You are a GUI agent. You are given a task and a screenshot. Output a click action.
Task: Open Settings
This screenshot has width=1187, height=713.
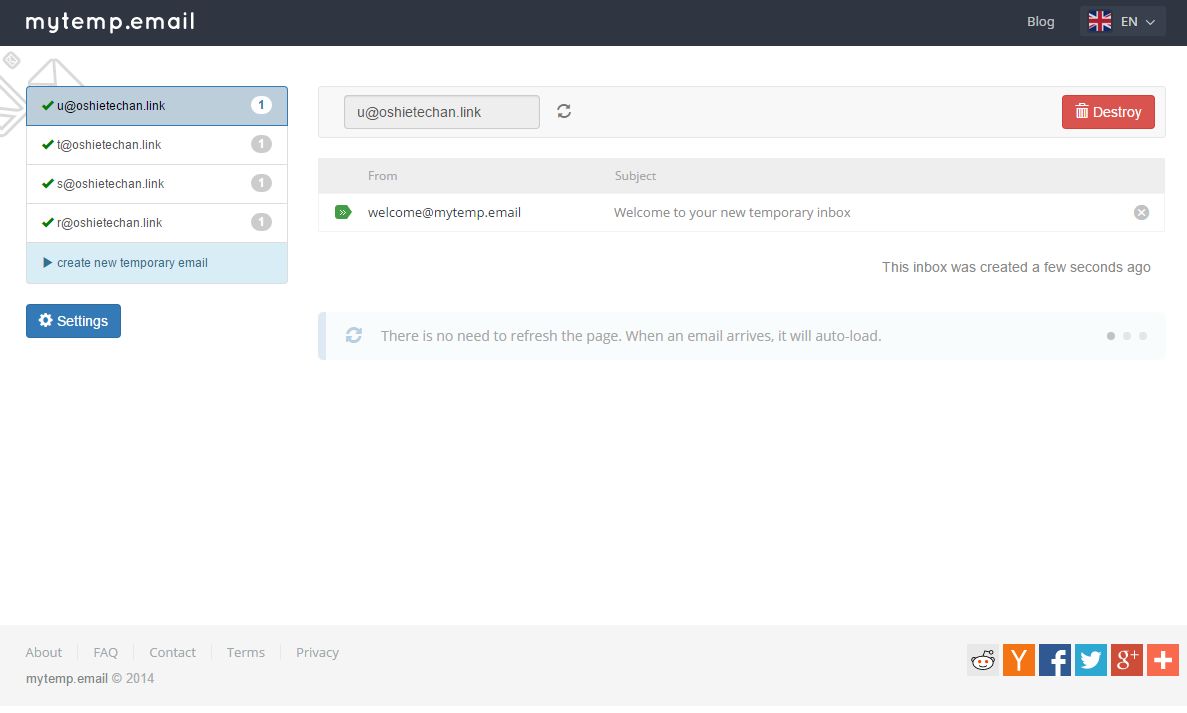click(73, 321)
